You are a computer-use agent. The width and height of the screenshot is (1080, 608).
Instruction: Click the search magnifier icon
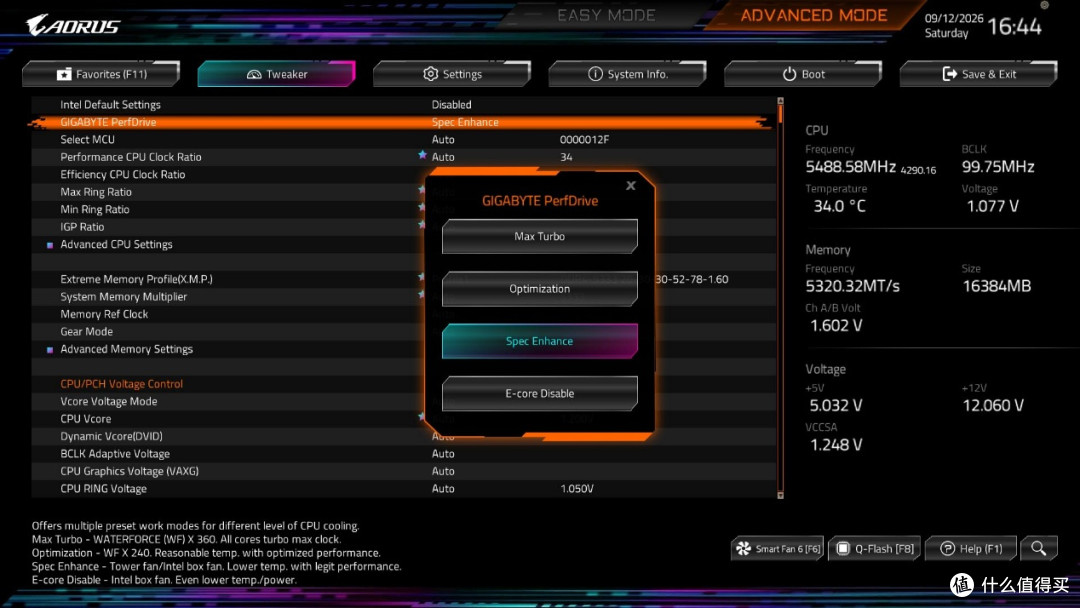tap(1039, 548)
